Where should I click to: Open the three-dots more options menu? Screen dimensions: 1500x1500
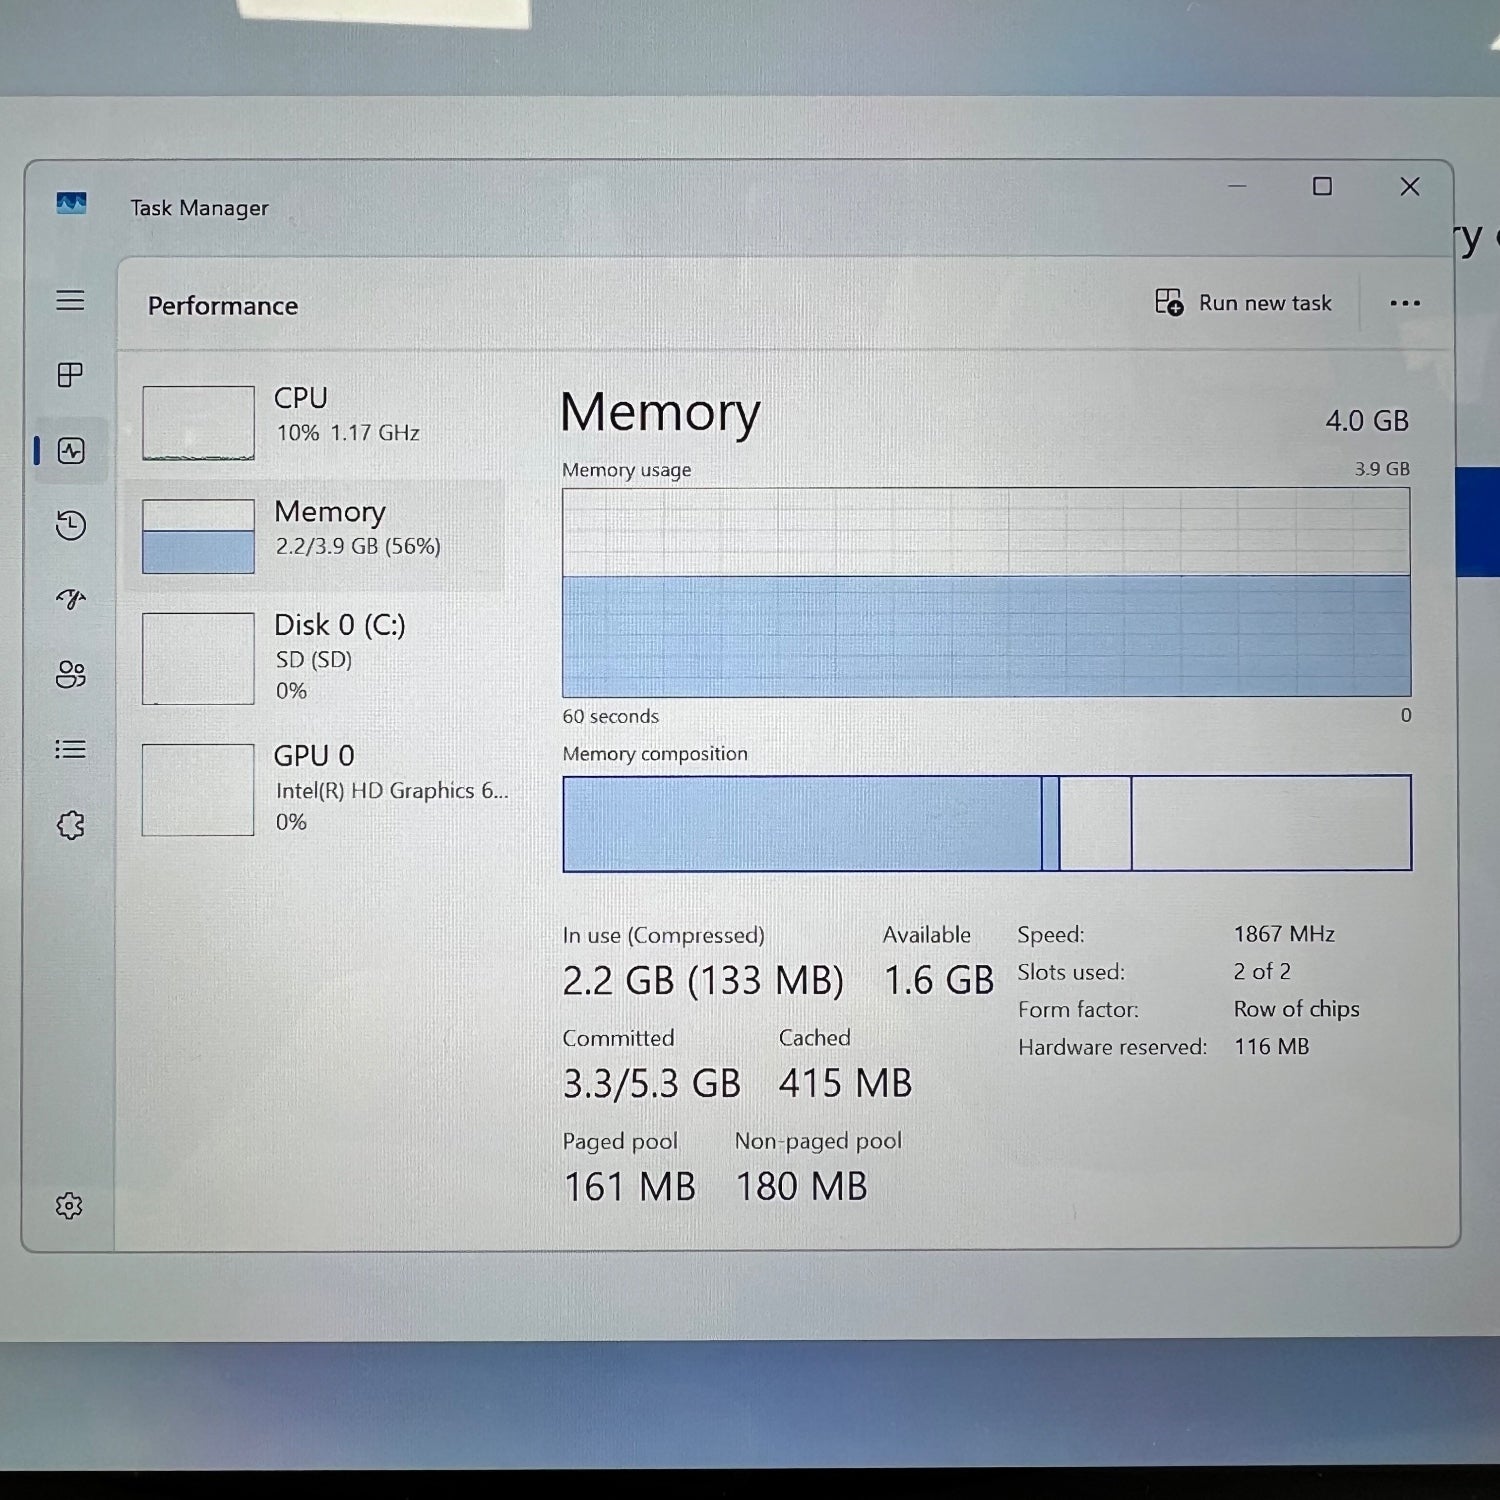(1405, 303)
